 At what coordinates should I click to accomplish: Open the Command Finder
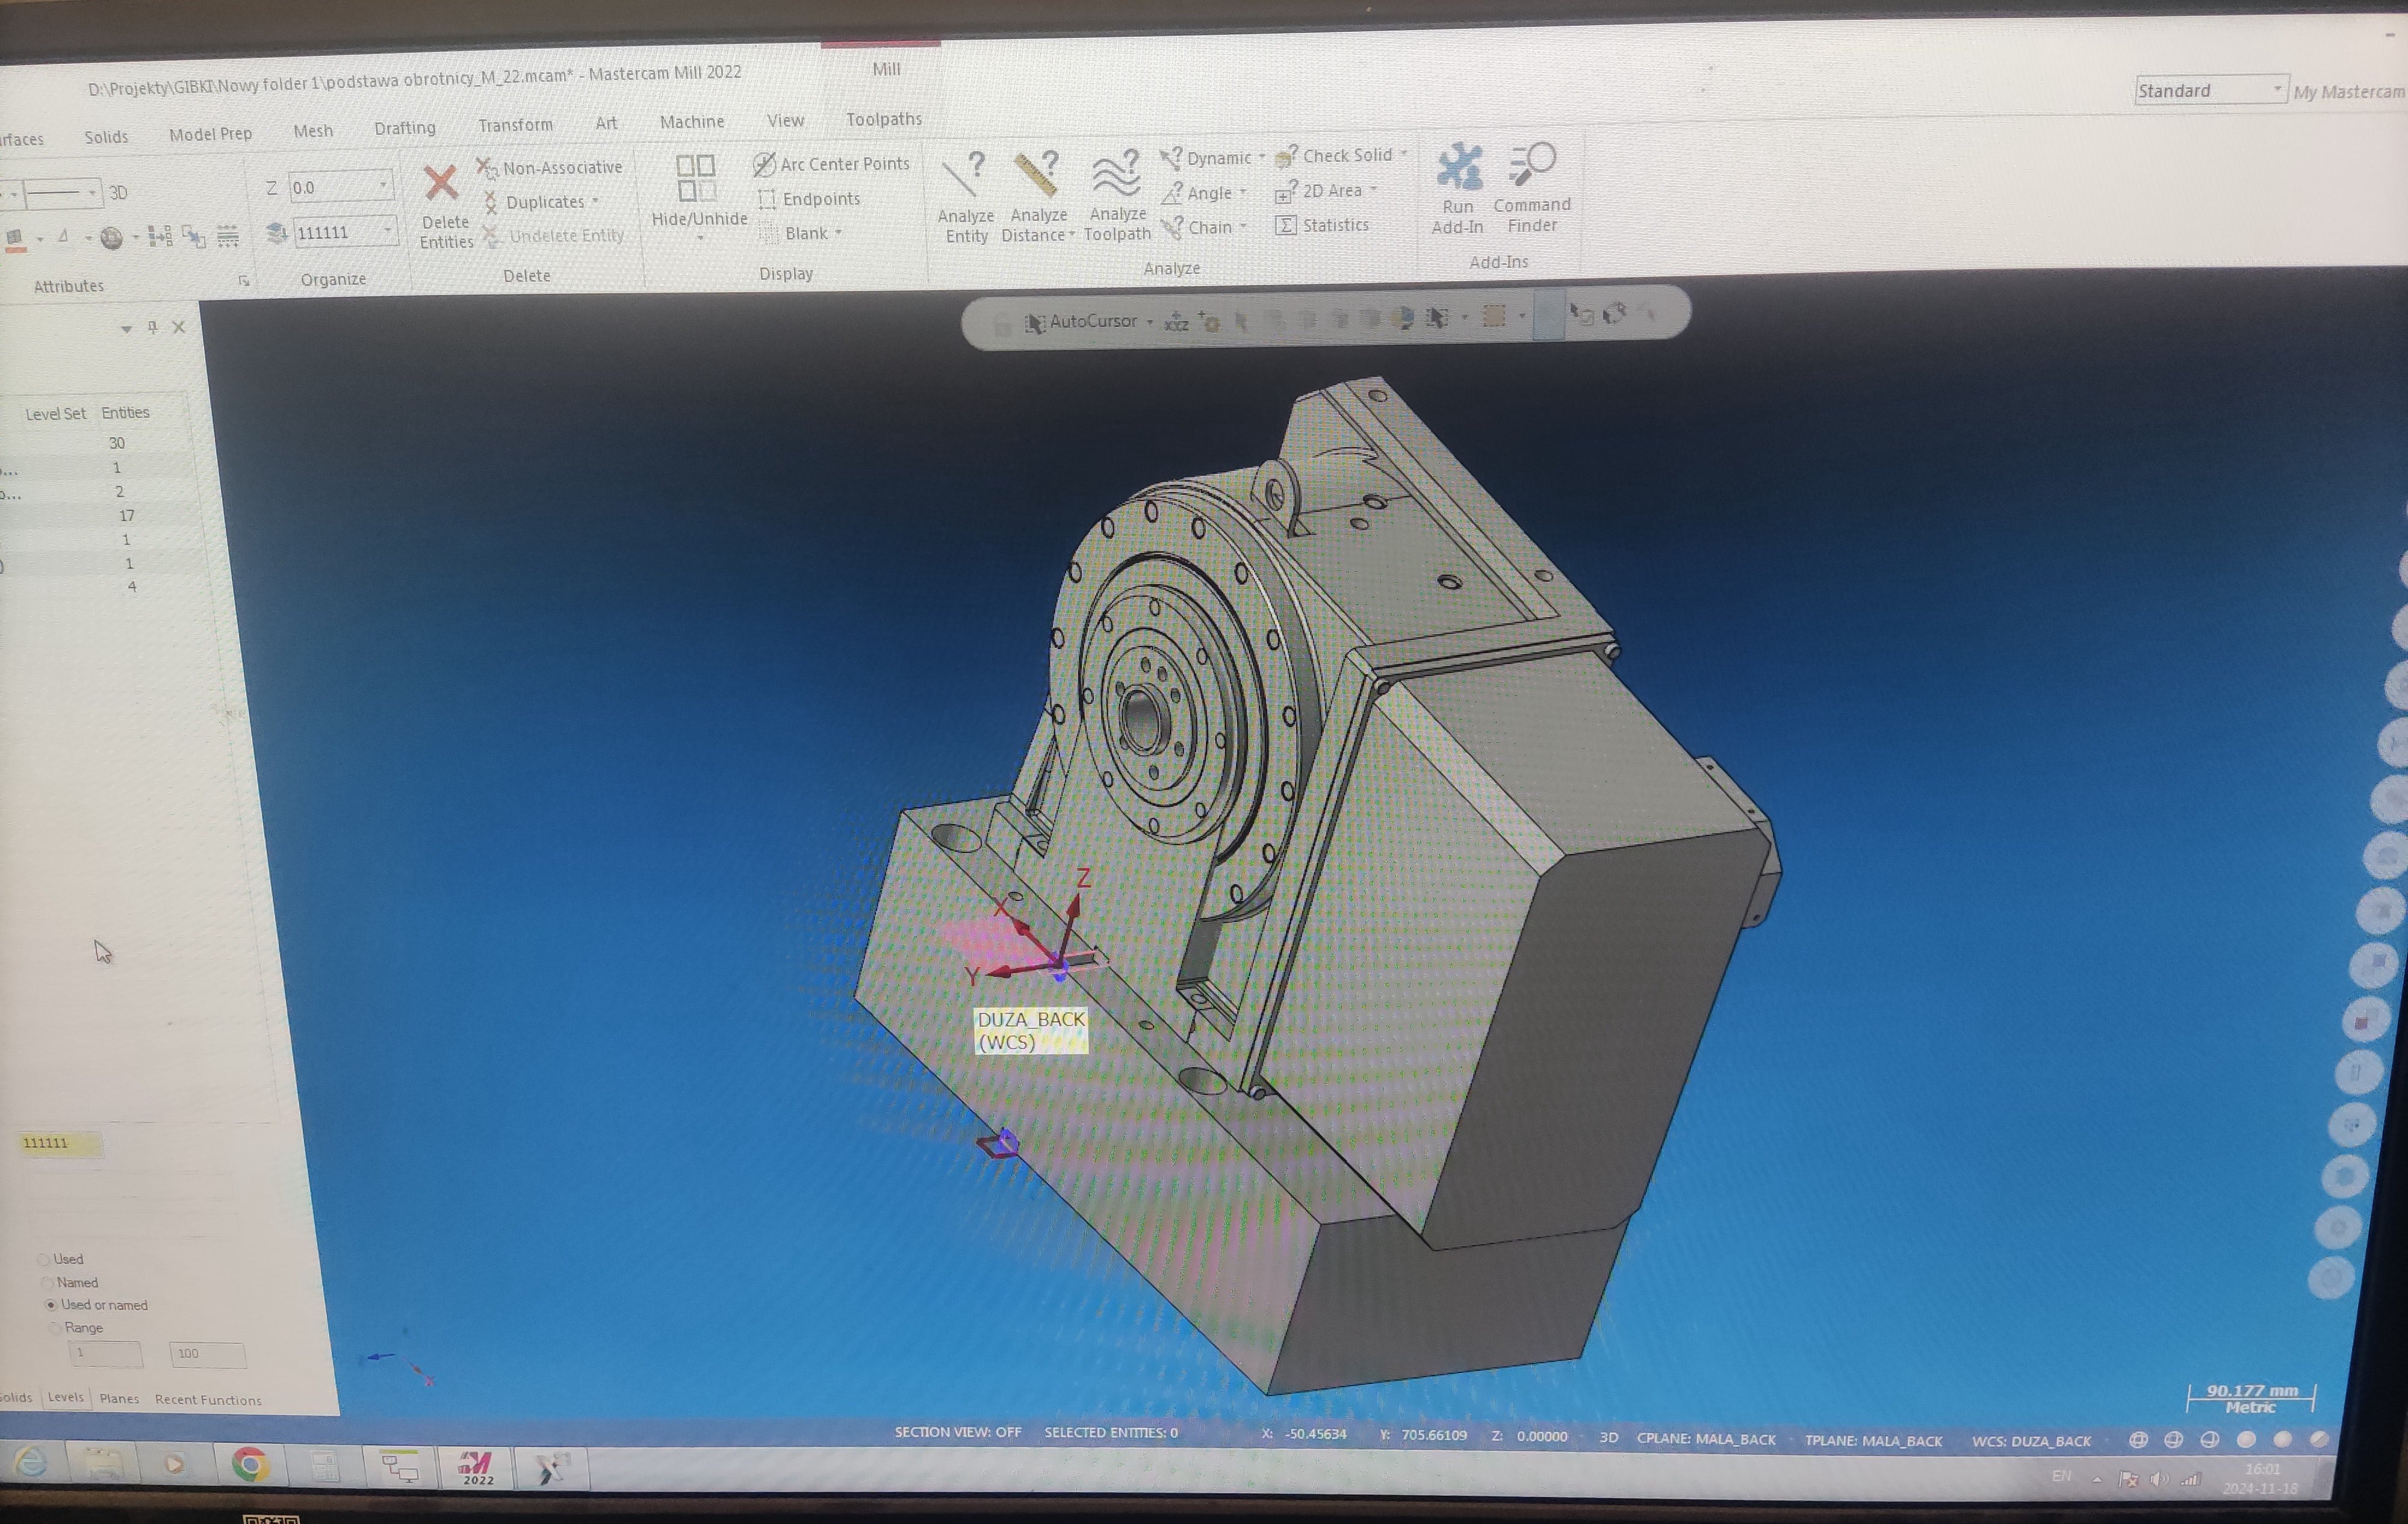click(x=1532, y=165)
